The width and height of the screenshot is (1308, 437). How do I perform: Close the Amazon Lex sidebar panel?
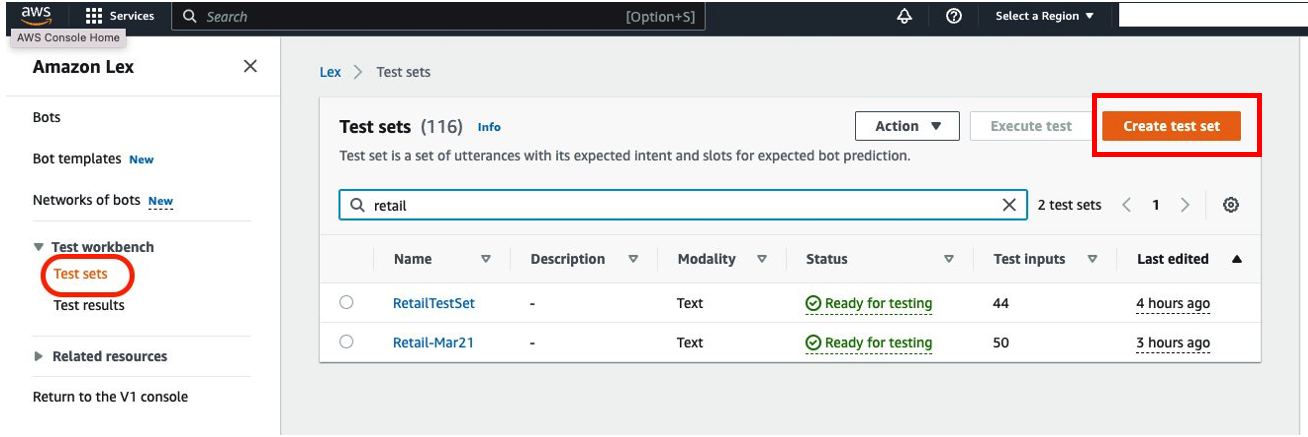click(x=250, y=66)
